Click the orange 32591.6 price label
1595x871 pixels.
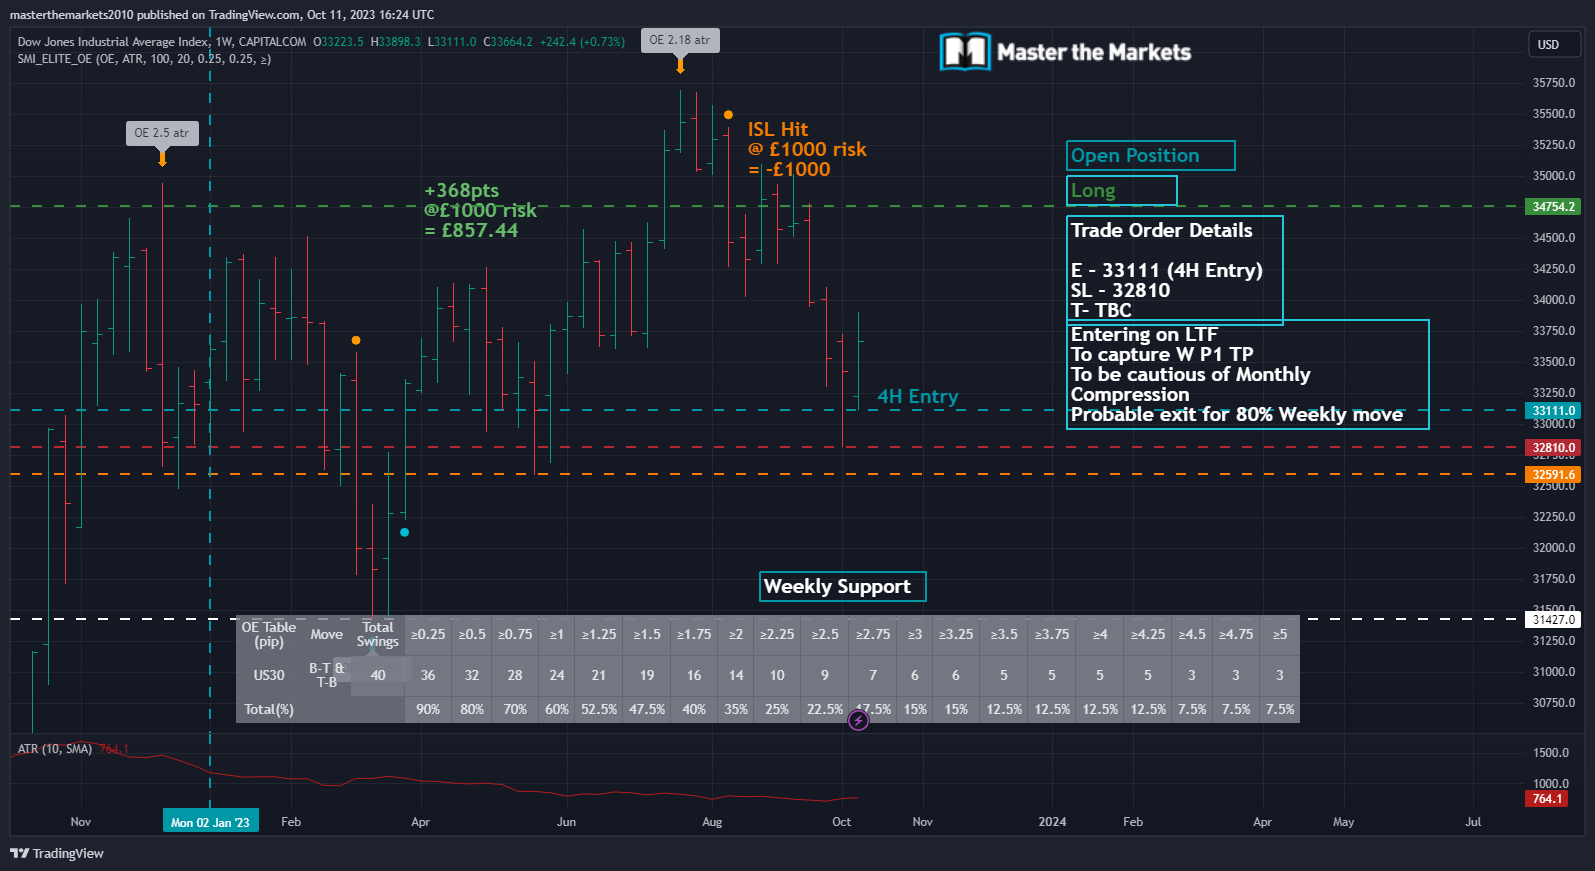click(1553, 475)
